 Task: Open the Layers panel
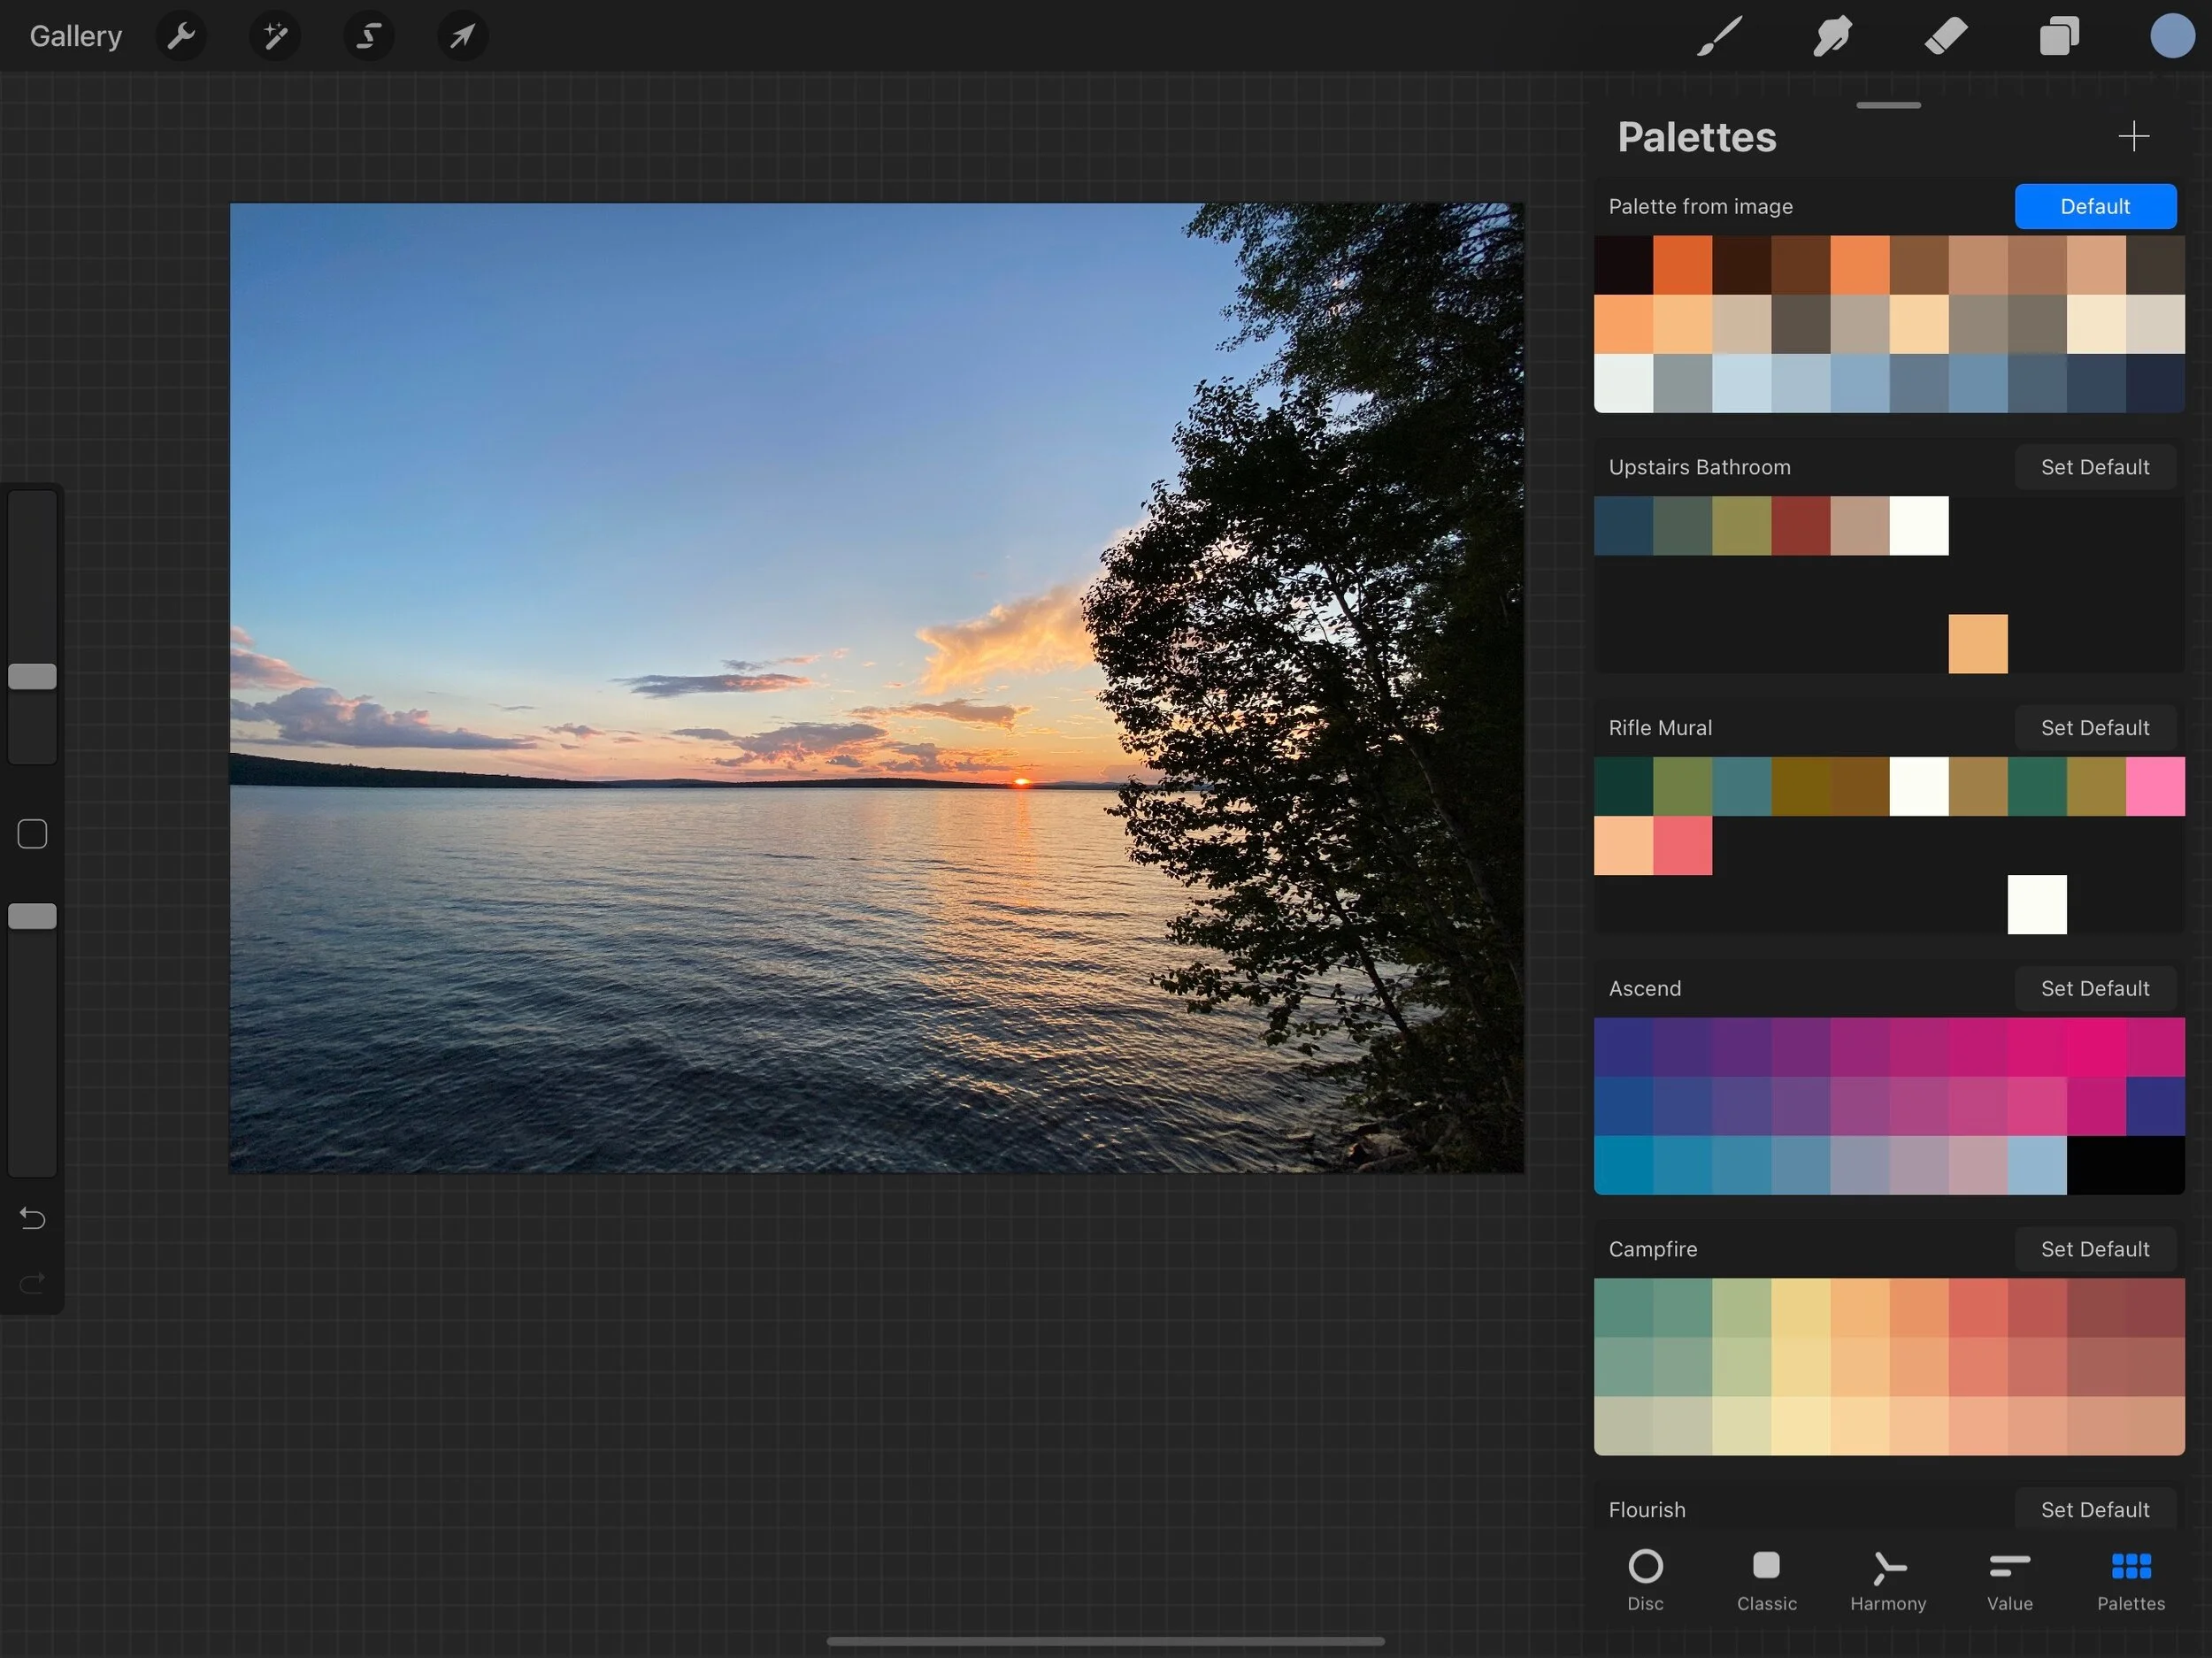[x=2059, y=37]
